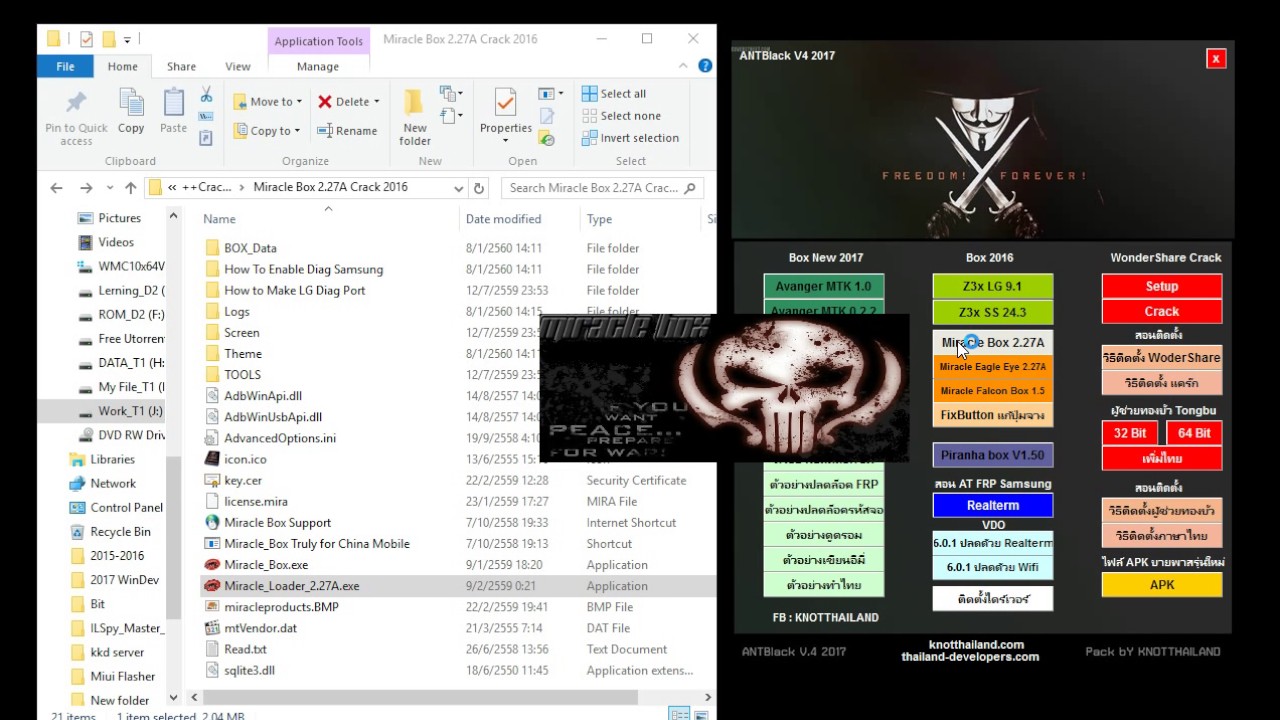Create a New folder from the ribbon

(415, 117)
